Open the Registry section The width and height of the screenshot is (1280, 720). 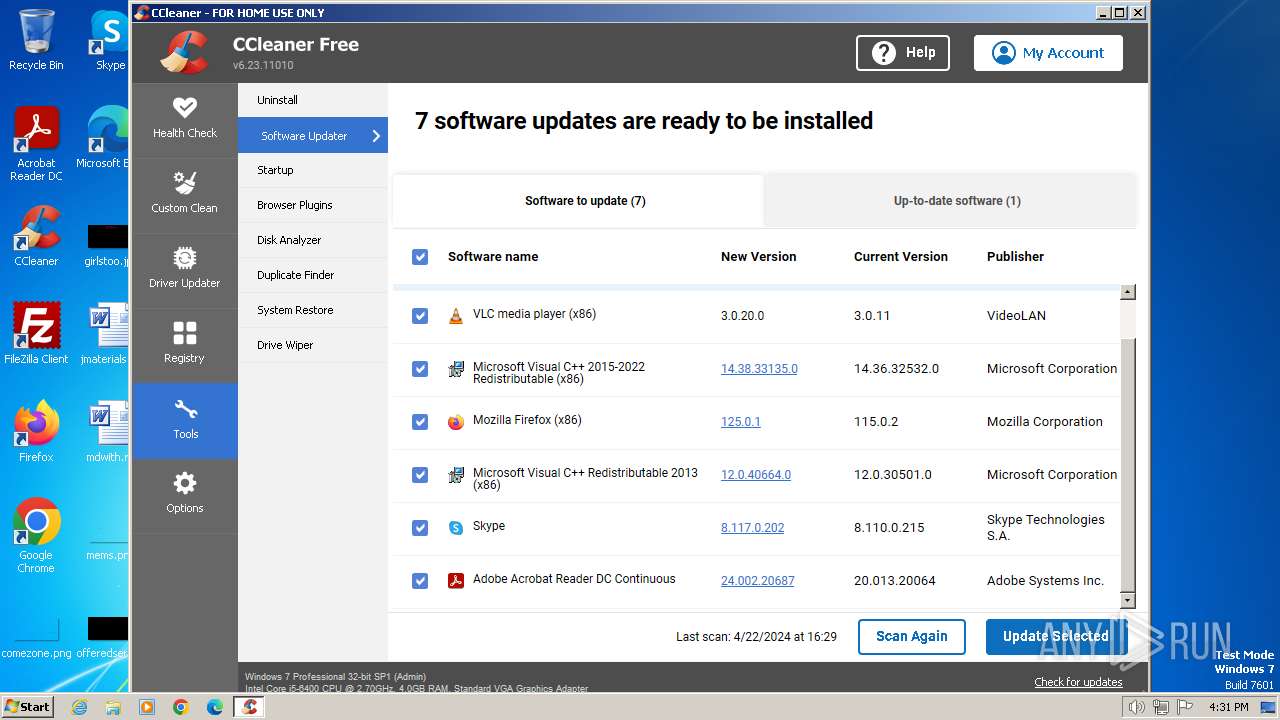185,343
